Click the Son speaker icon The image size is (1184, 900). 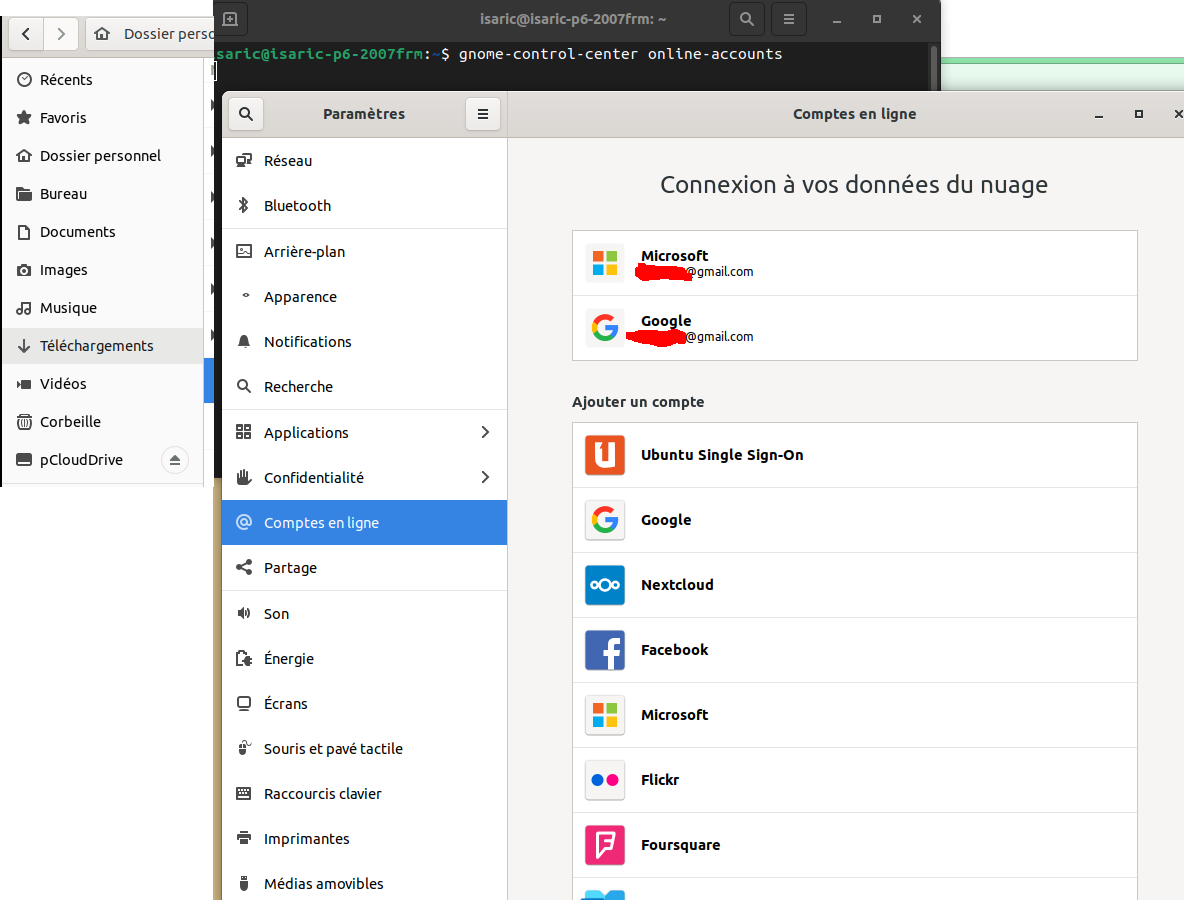[x=243, y=613]
